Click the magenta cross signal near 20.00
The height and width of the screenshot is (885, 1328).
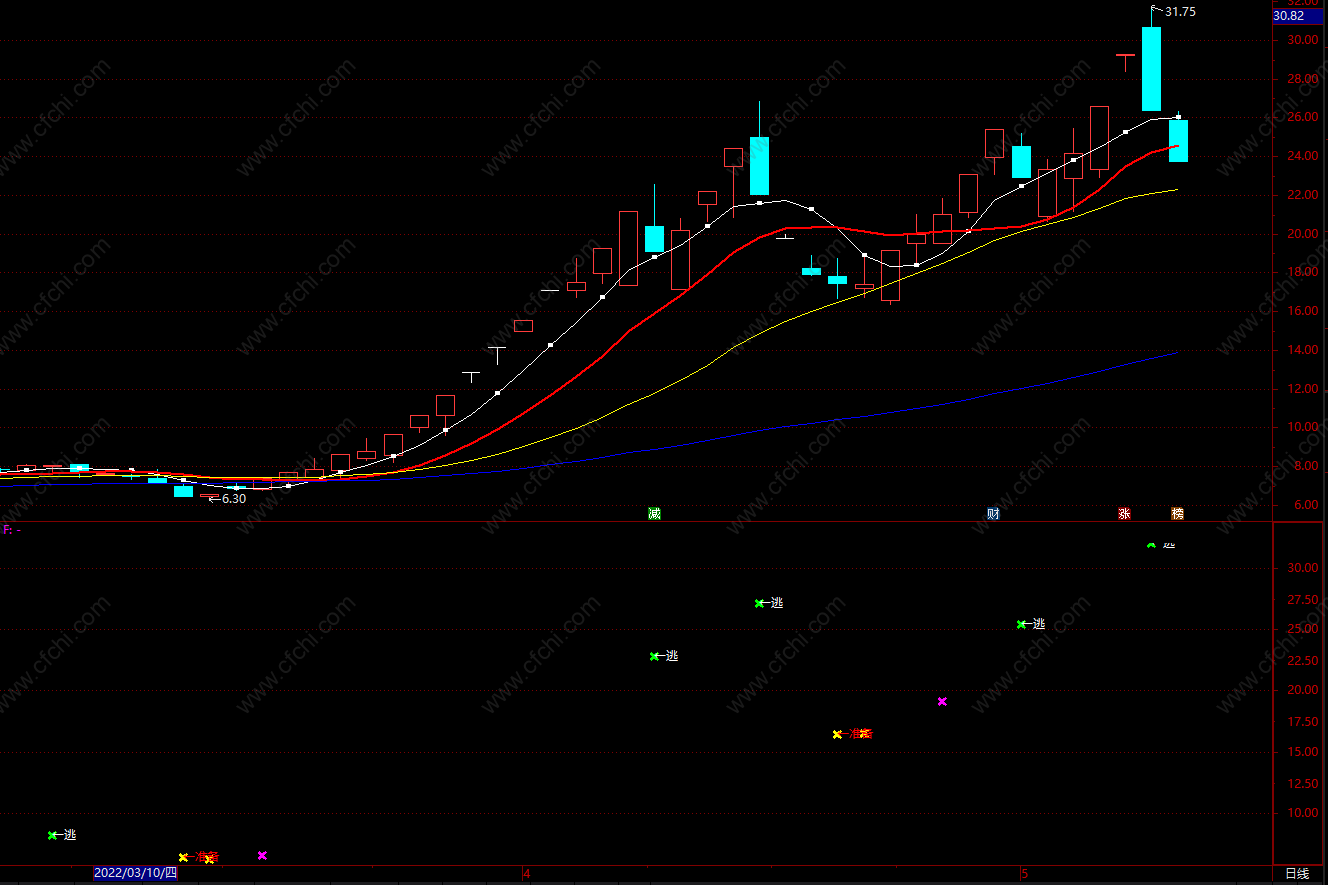coord(942,702)
